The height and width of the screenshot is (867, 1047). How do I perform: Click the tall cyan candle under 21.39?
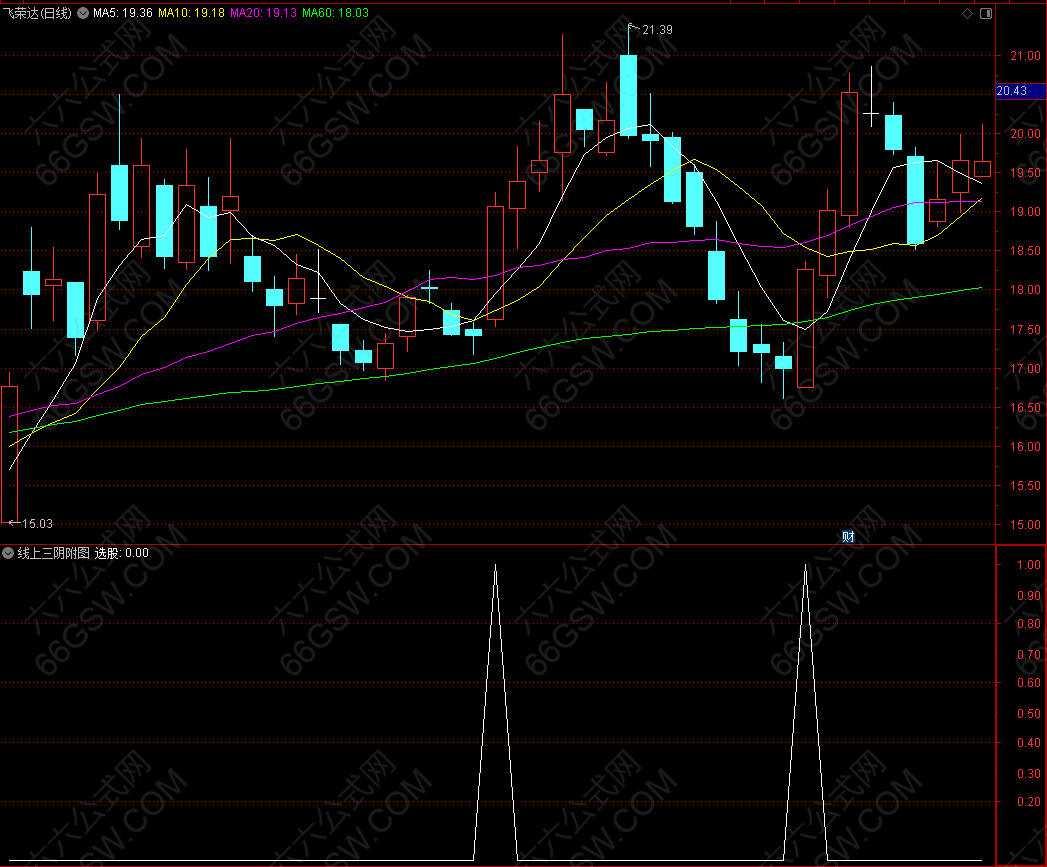tap(628, 95)
